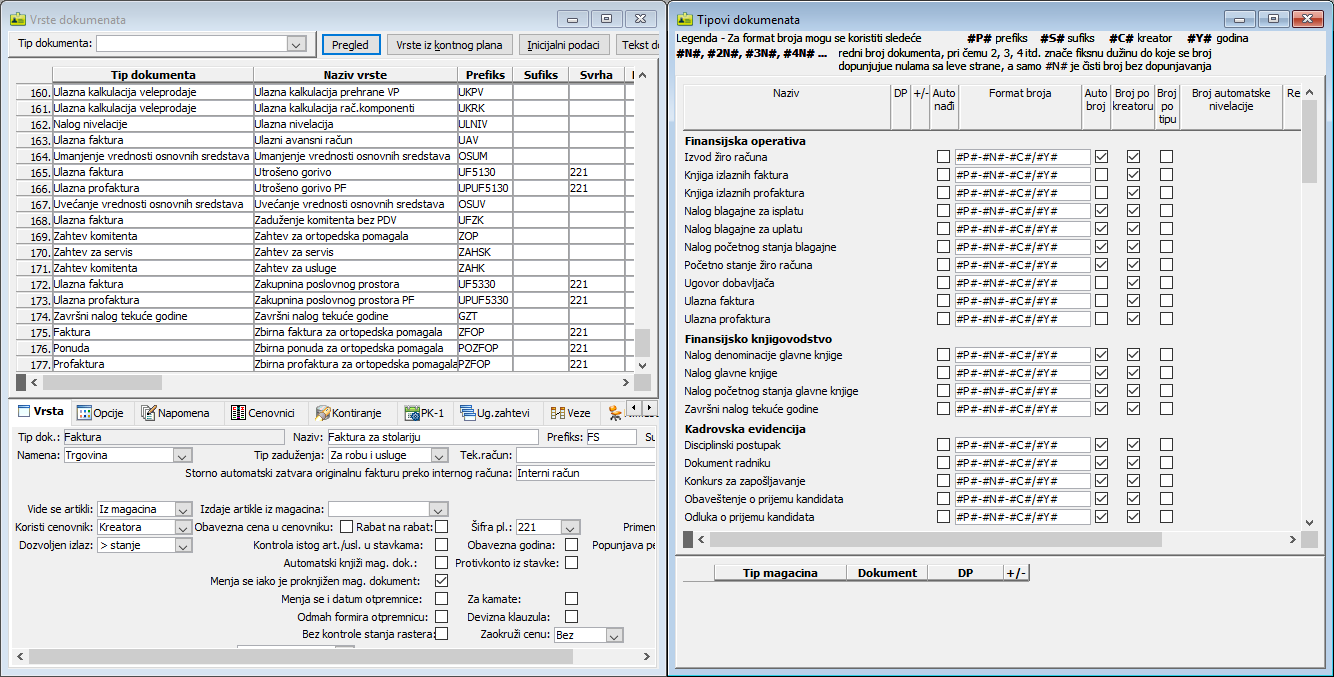
Task: Click the Napomena notepad icon
Action: point(149,413)
